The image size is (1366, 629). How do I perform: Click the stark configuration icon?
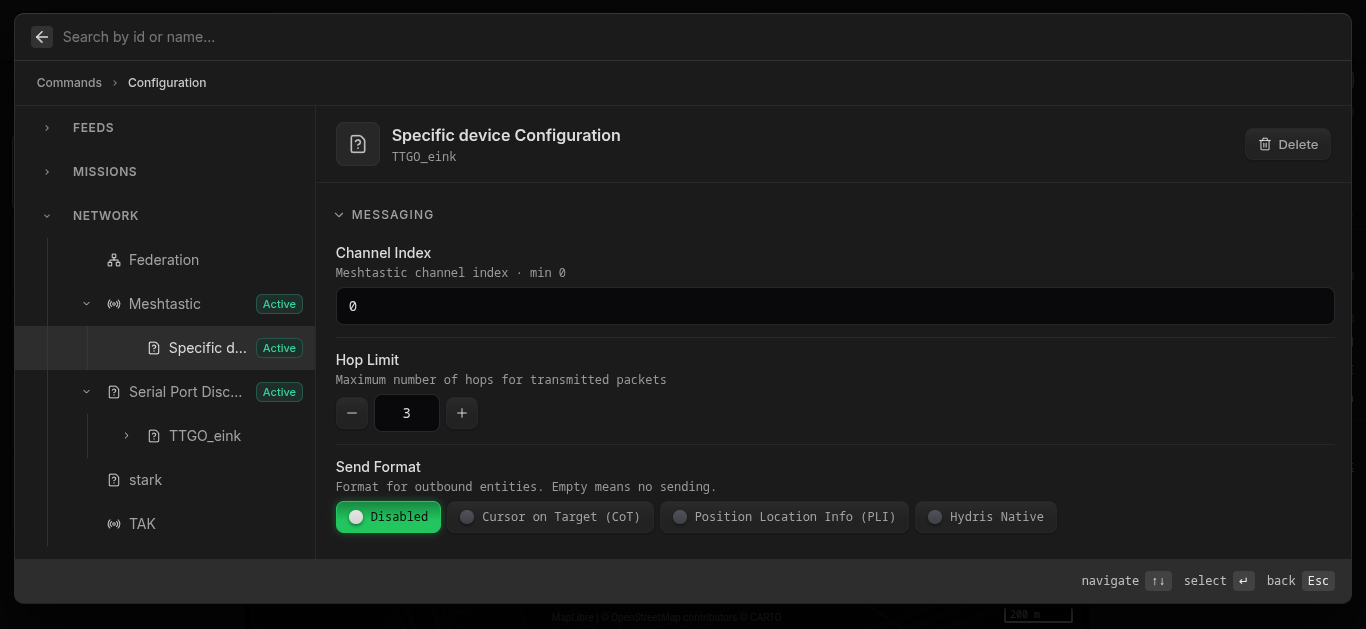point(112,480)
